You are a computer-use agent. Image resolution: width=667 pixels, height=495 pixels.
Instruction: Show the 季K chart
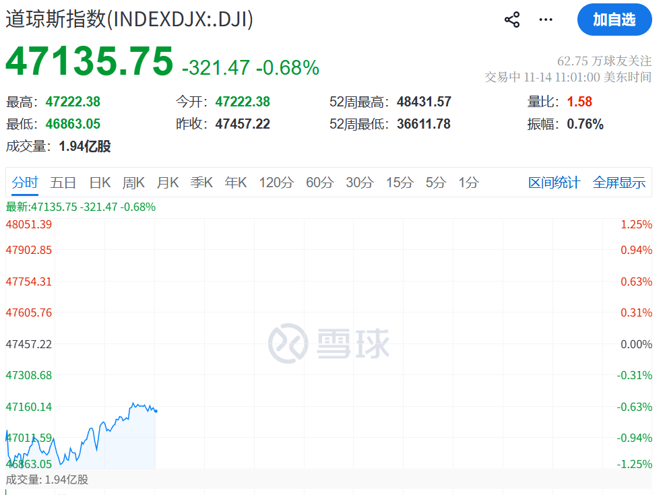click(x=202, y=182)
